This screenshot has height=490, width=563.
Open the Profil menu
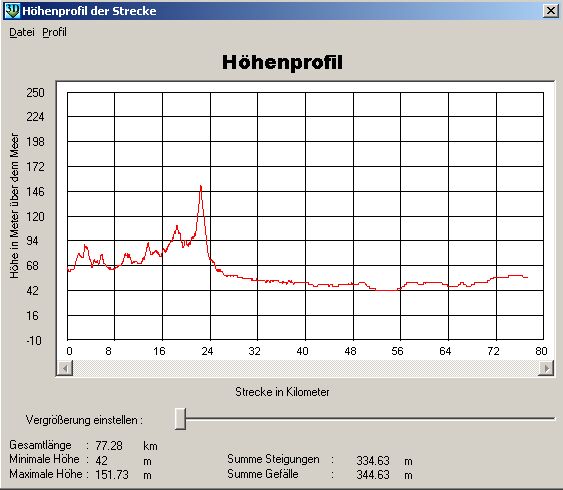pos(54,32)
